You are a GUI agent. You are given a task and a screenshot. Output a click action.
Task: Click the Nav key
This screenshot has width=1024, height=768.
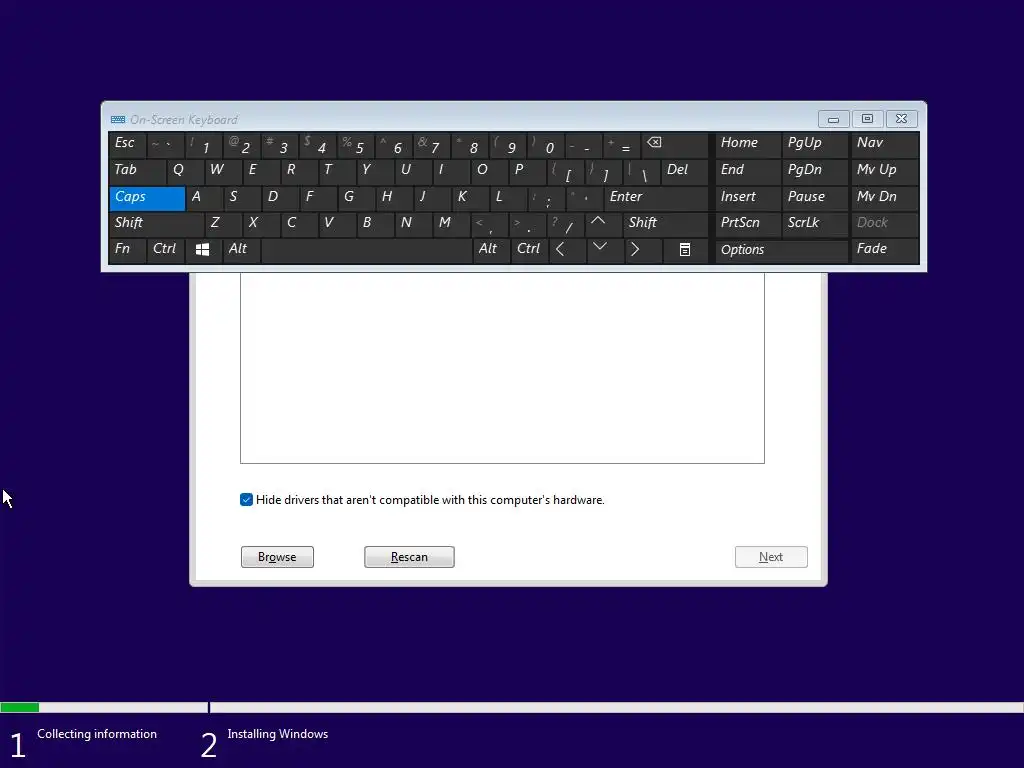884,144
